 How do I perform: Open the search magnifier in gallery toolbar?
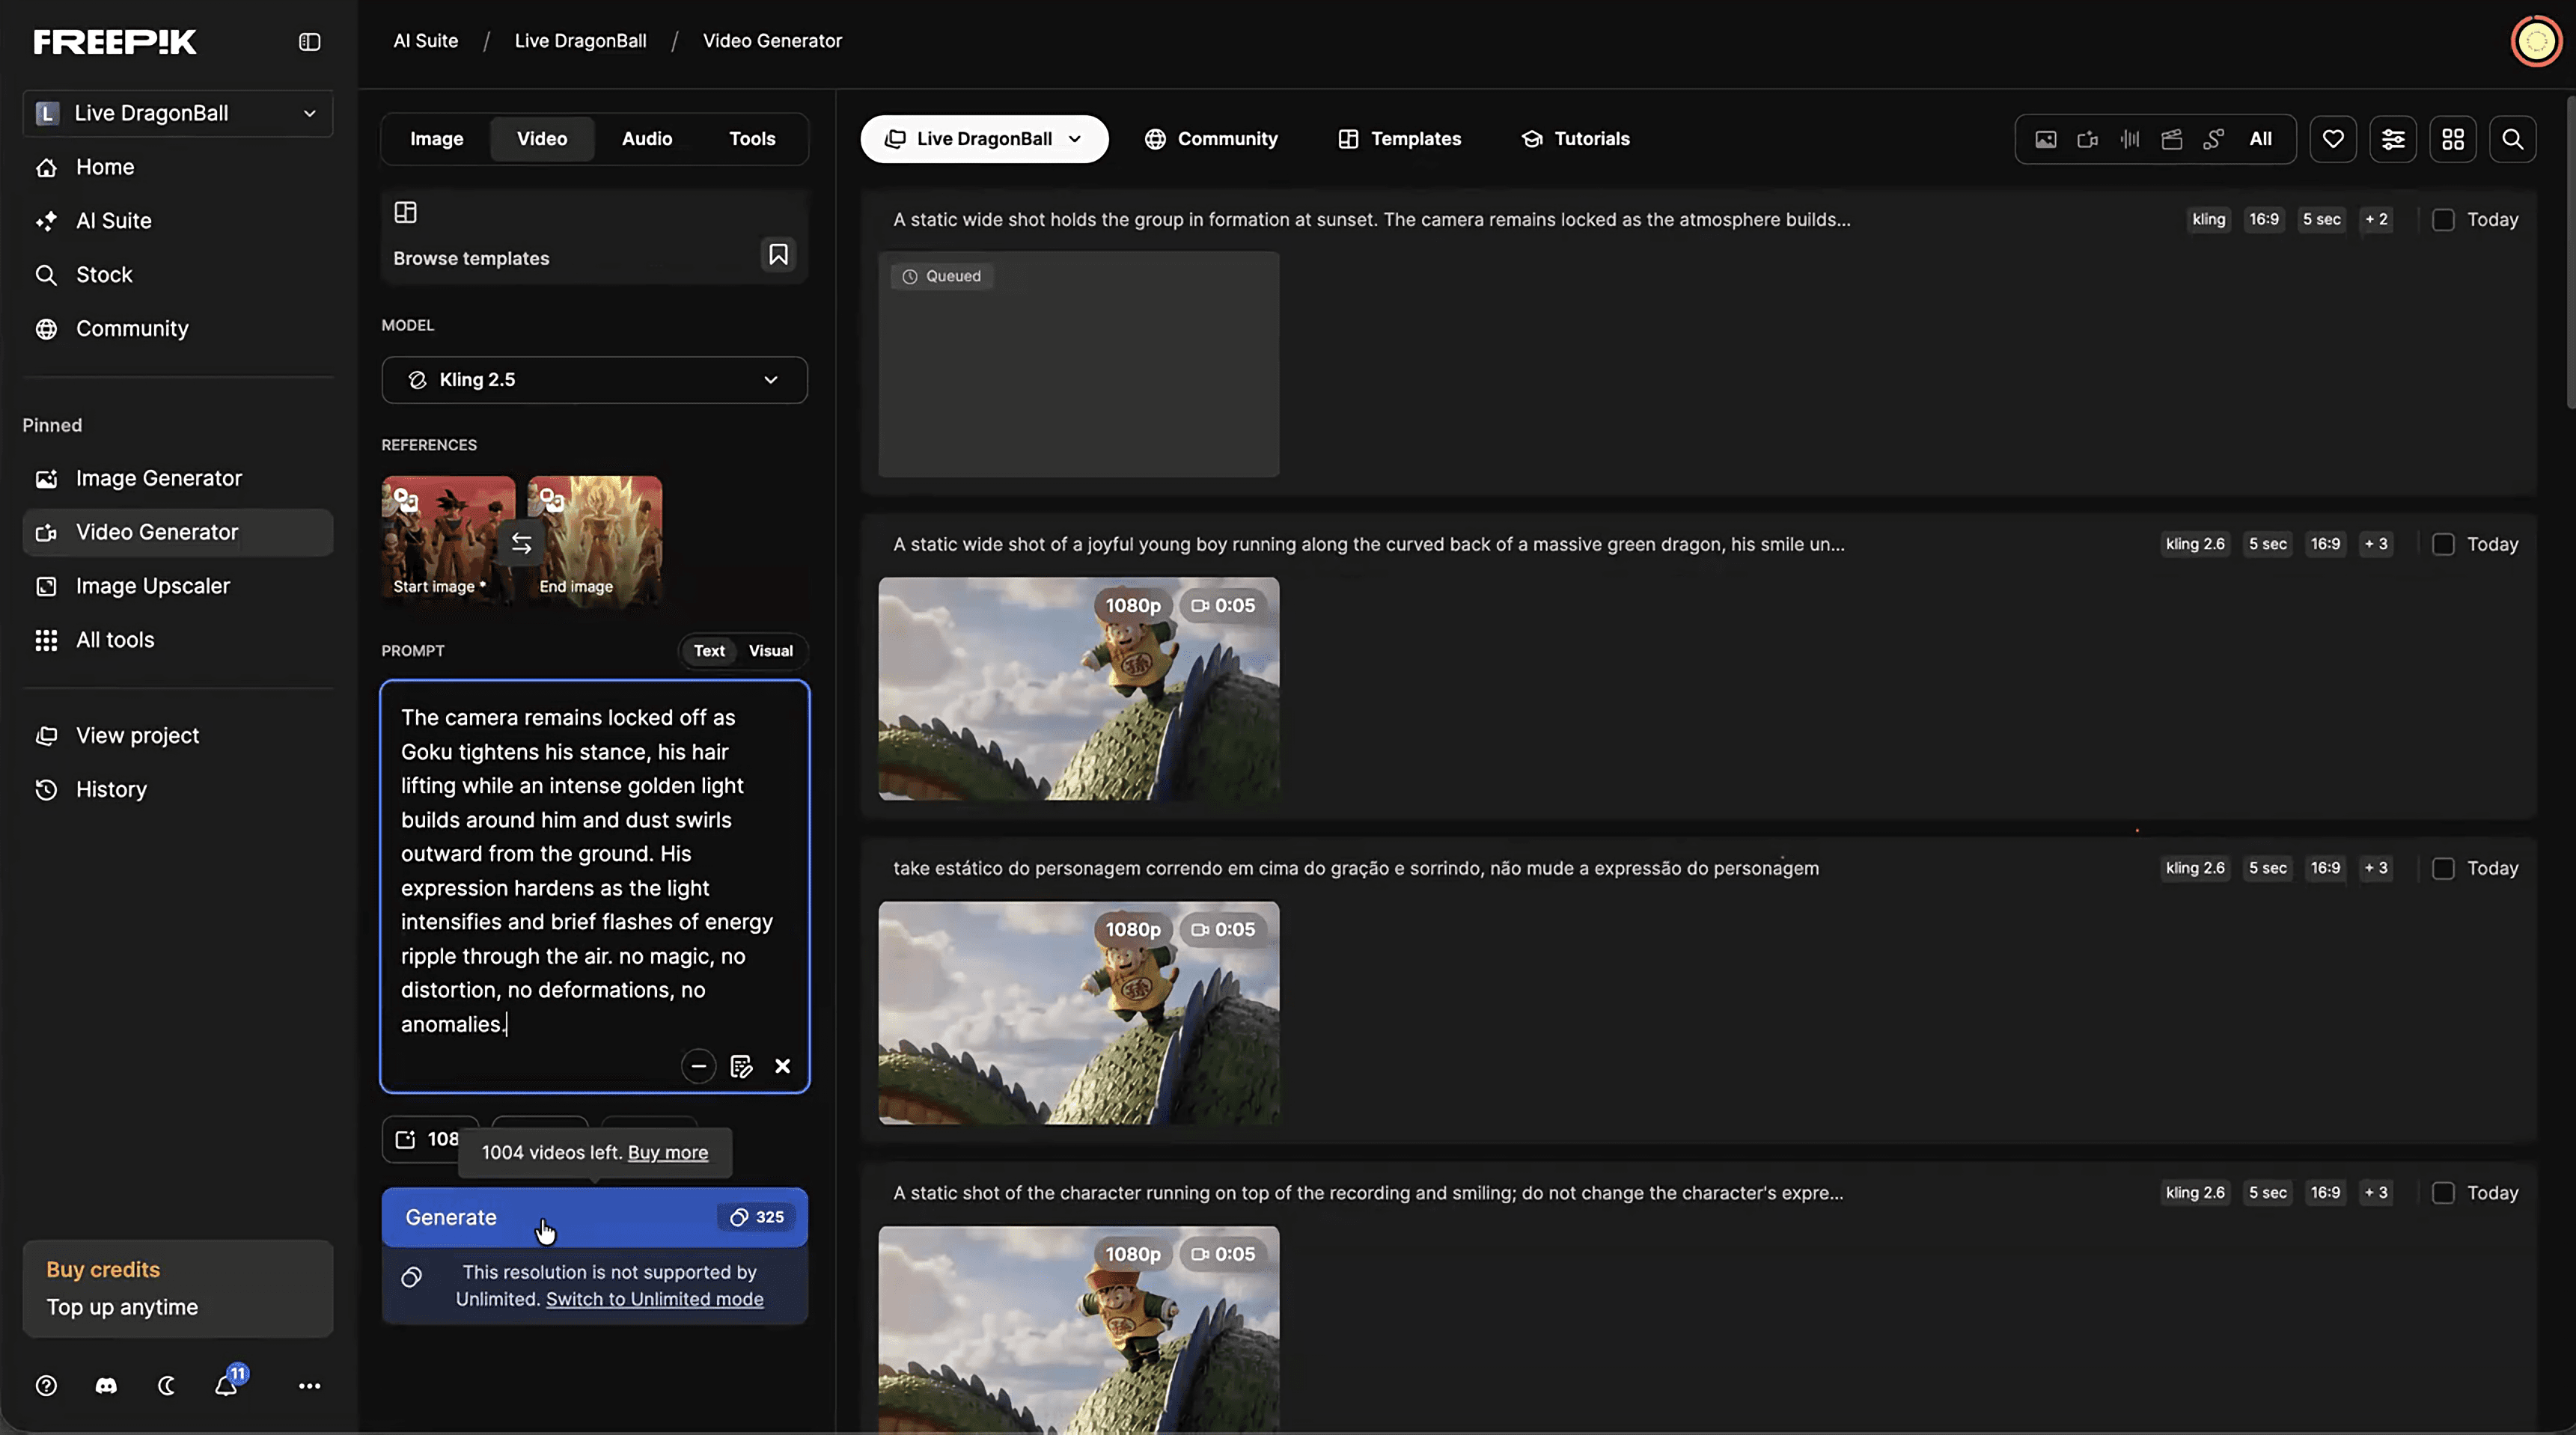tap(2512, 139)
